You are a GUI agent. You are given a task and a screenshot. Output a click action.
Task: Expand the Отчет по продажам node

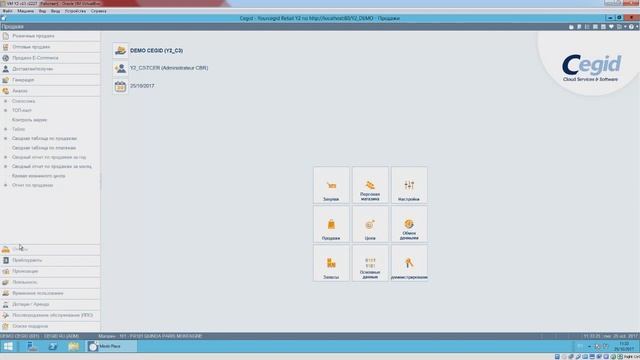tap(5, 185)
